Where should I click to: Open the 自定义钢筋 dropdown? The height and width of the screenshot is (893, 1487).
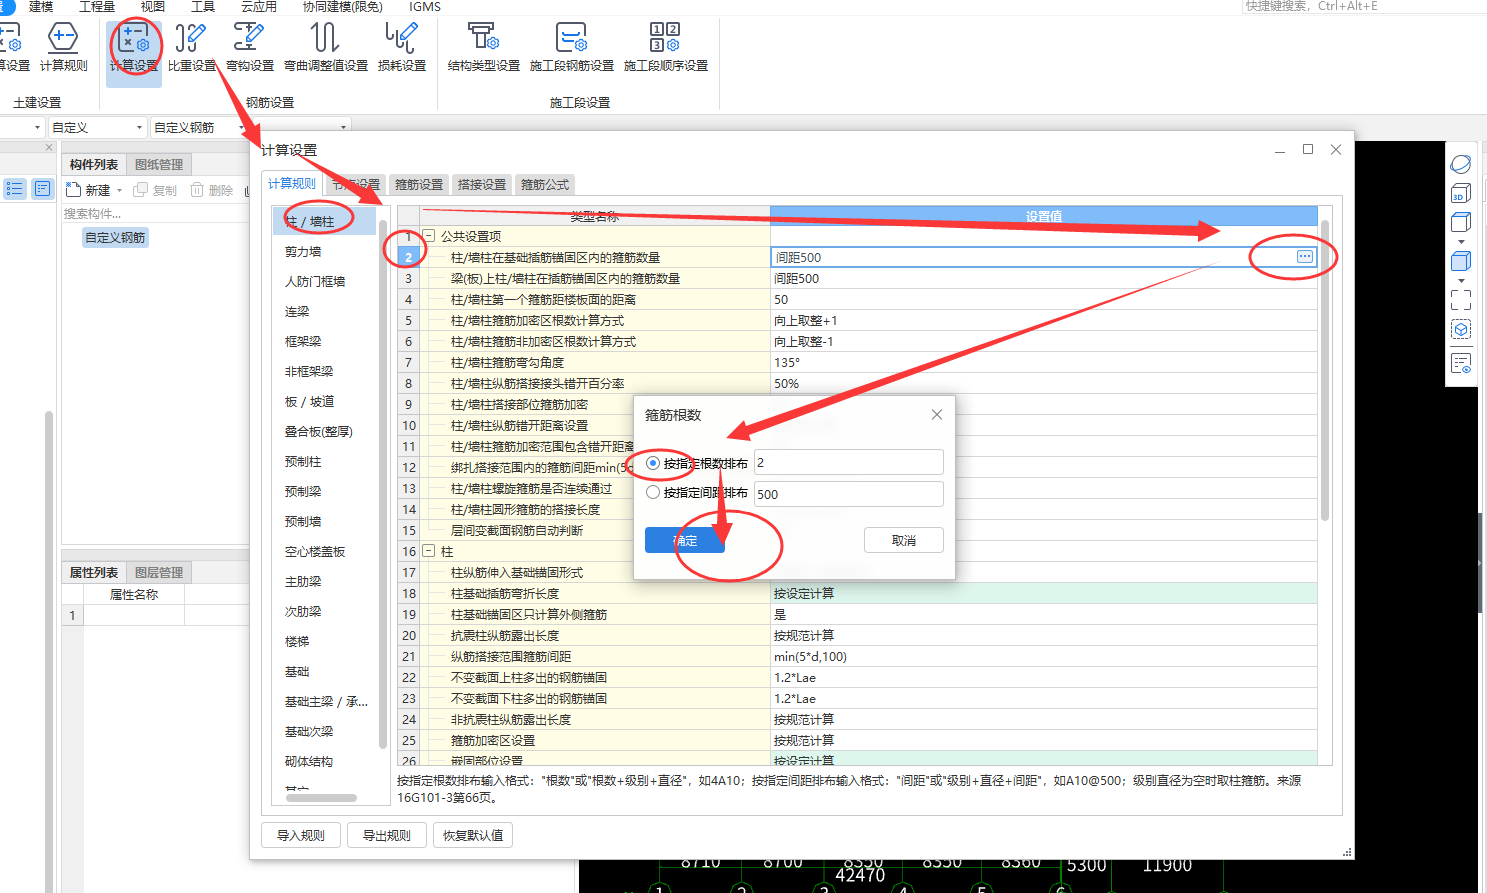tap(198, 127)
